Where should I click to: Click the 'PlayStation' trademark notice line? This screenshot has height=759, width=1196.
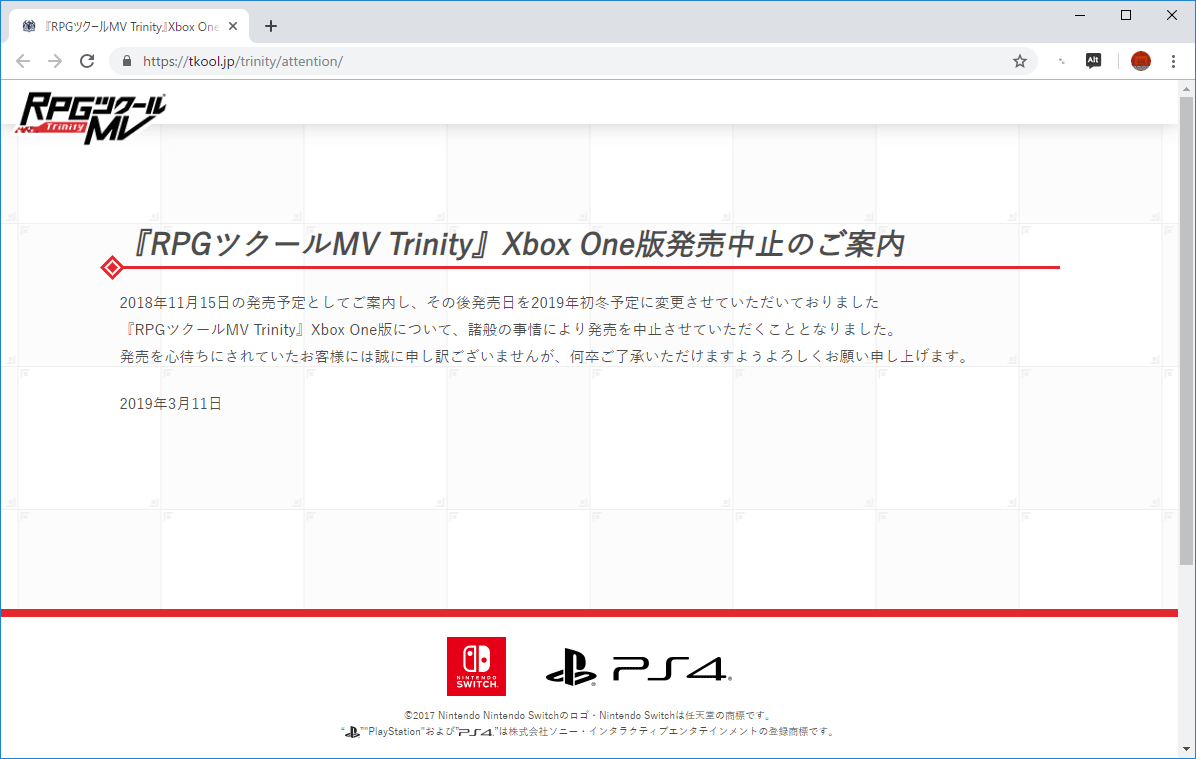[589, 732]
